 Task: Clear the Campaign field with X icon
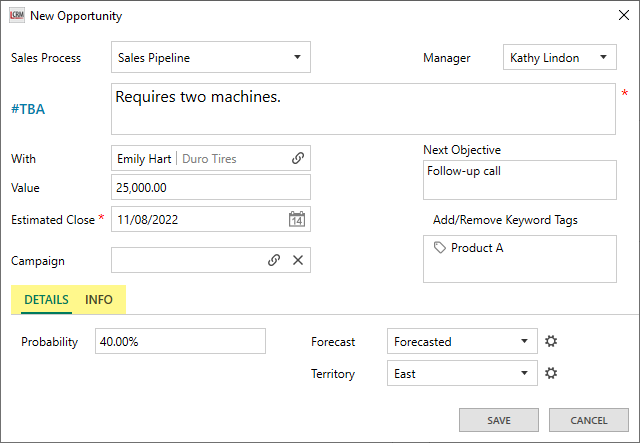tap(297, 260)
